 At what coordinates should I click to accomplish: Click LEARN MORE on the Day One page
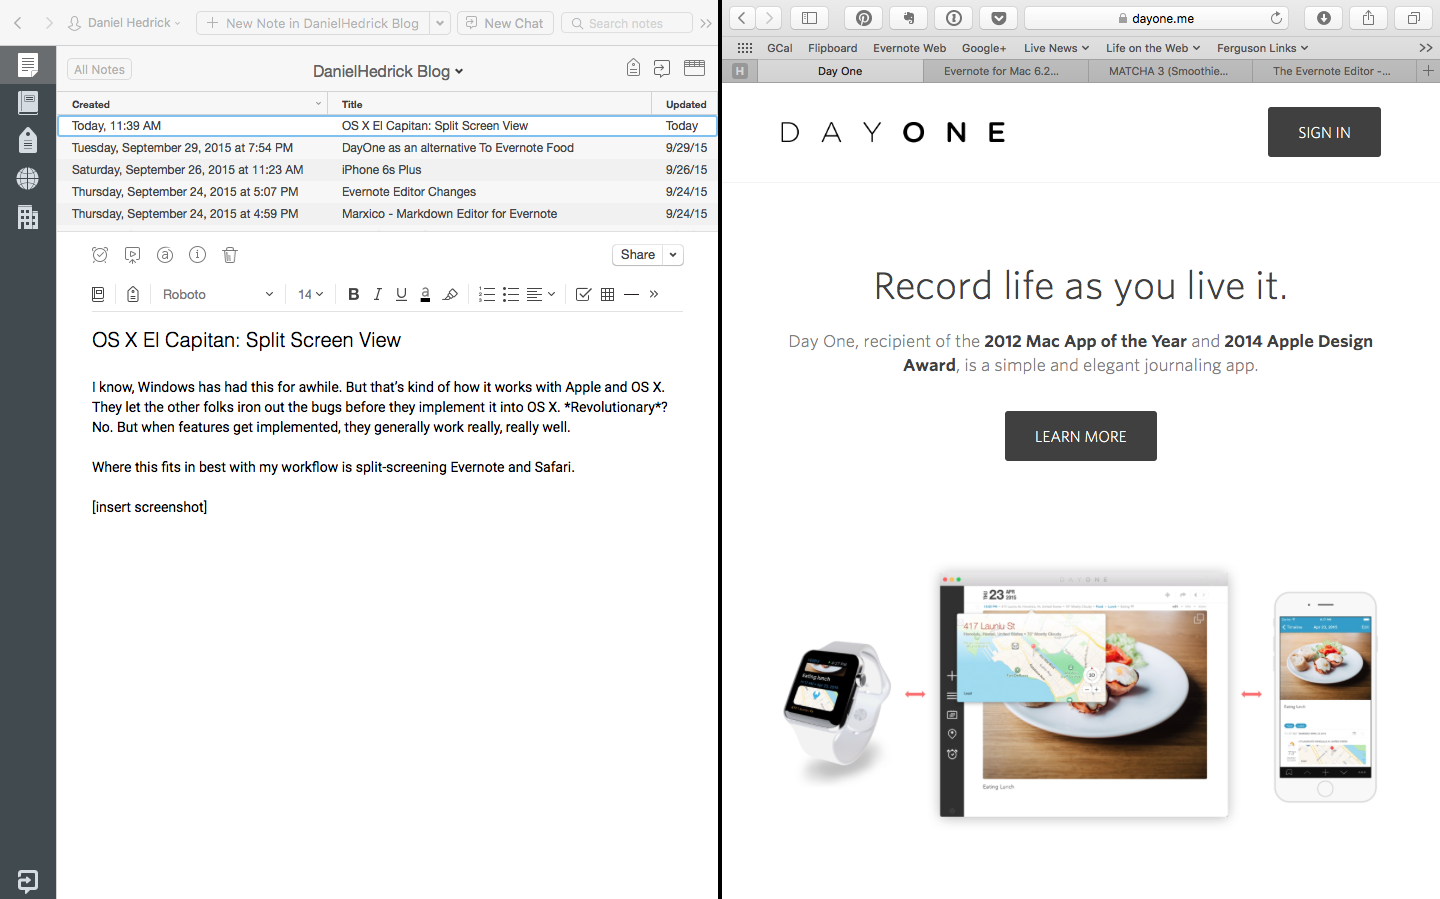1080,436
